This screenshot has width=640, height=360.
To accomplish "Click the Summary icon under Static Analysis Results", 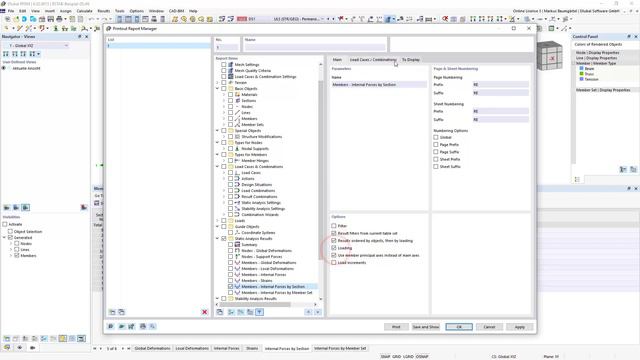I will tap(237, 244).
